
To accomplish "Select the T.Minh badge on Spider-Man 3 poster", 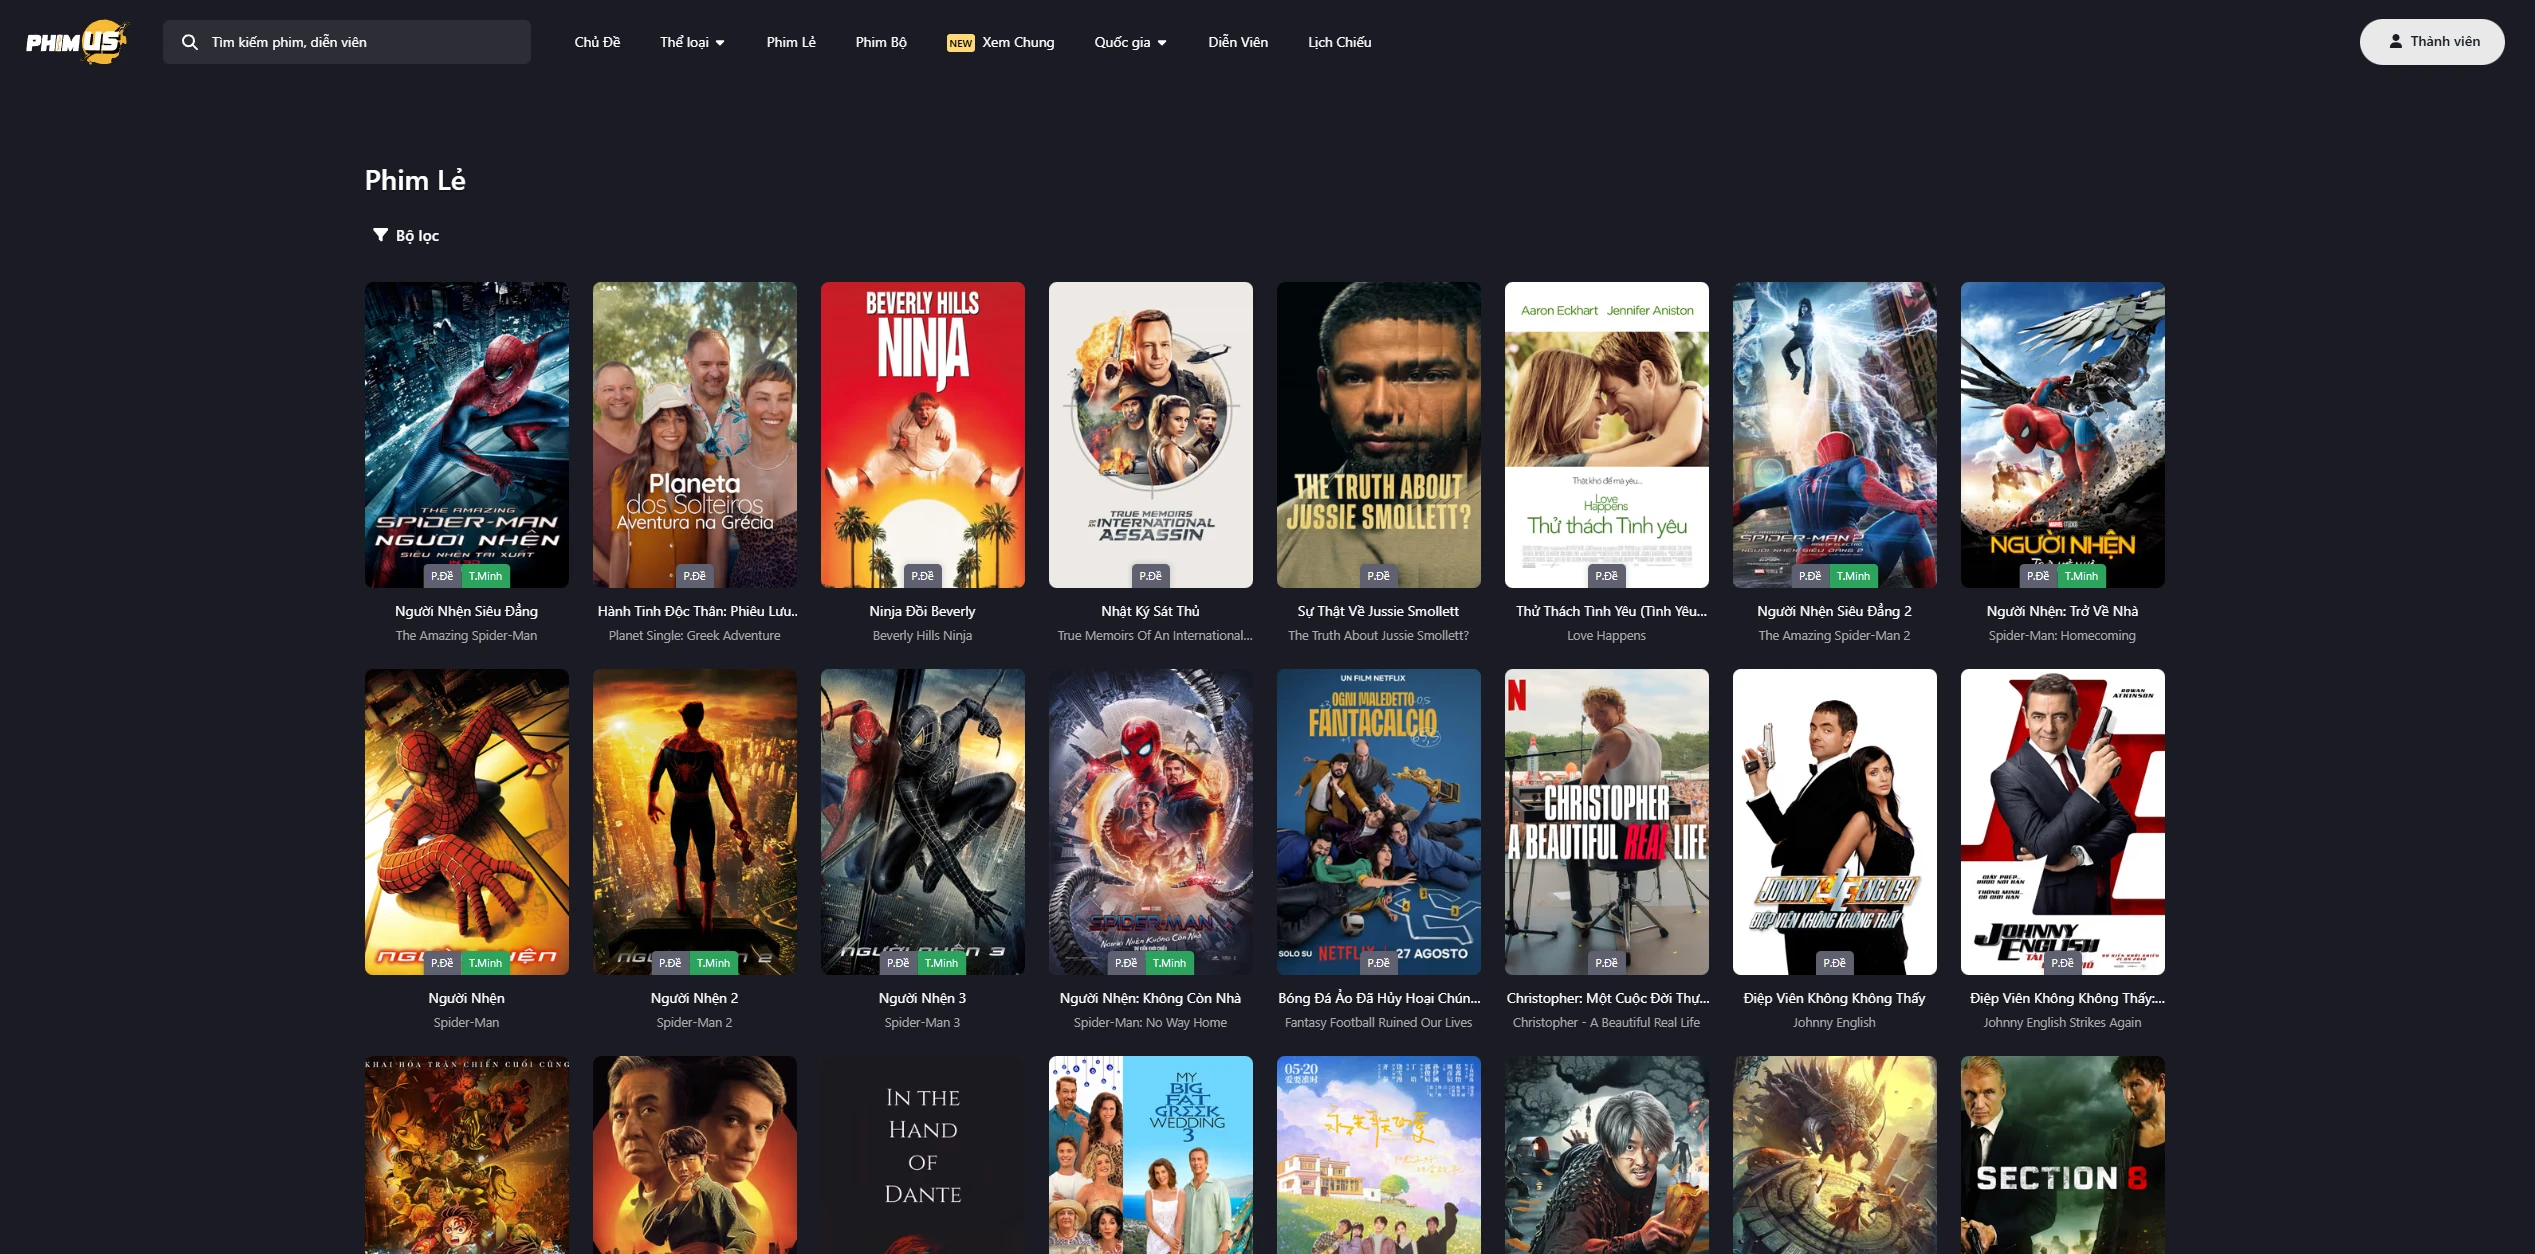I will 939,963.
